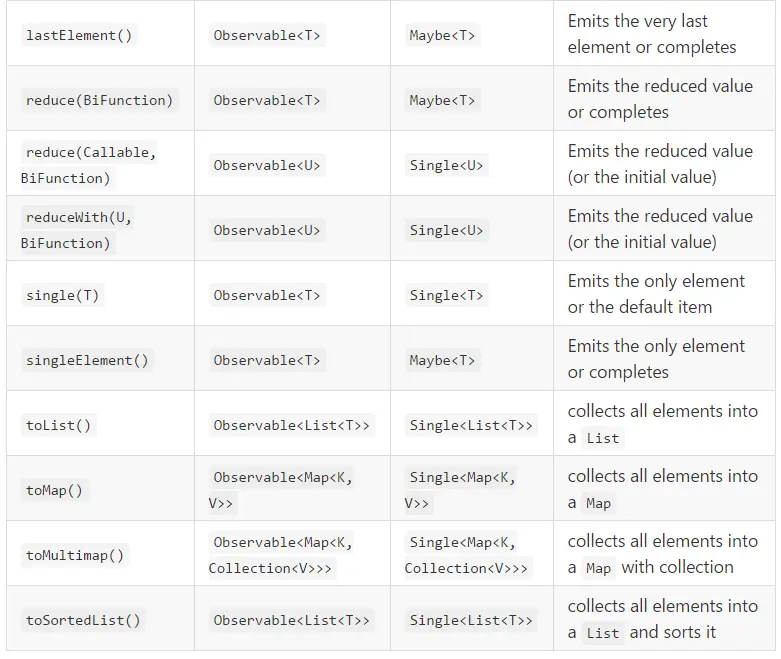Click Single<U> in the reduceWith row
The image size is (781, 659).
click(446, 230)
